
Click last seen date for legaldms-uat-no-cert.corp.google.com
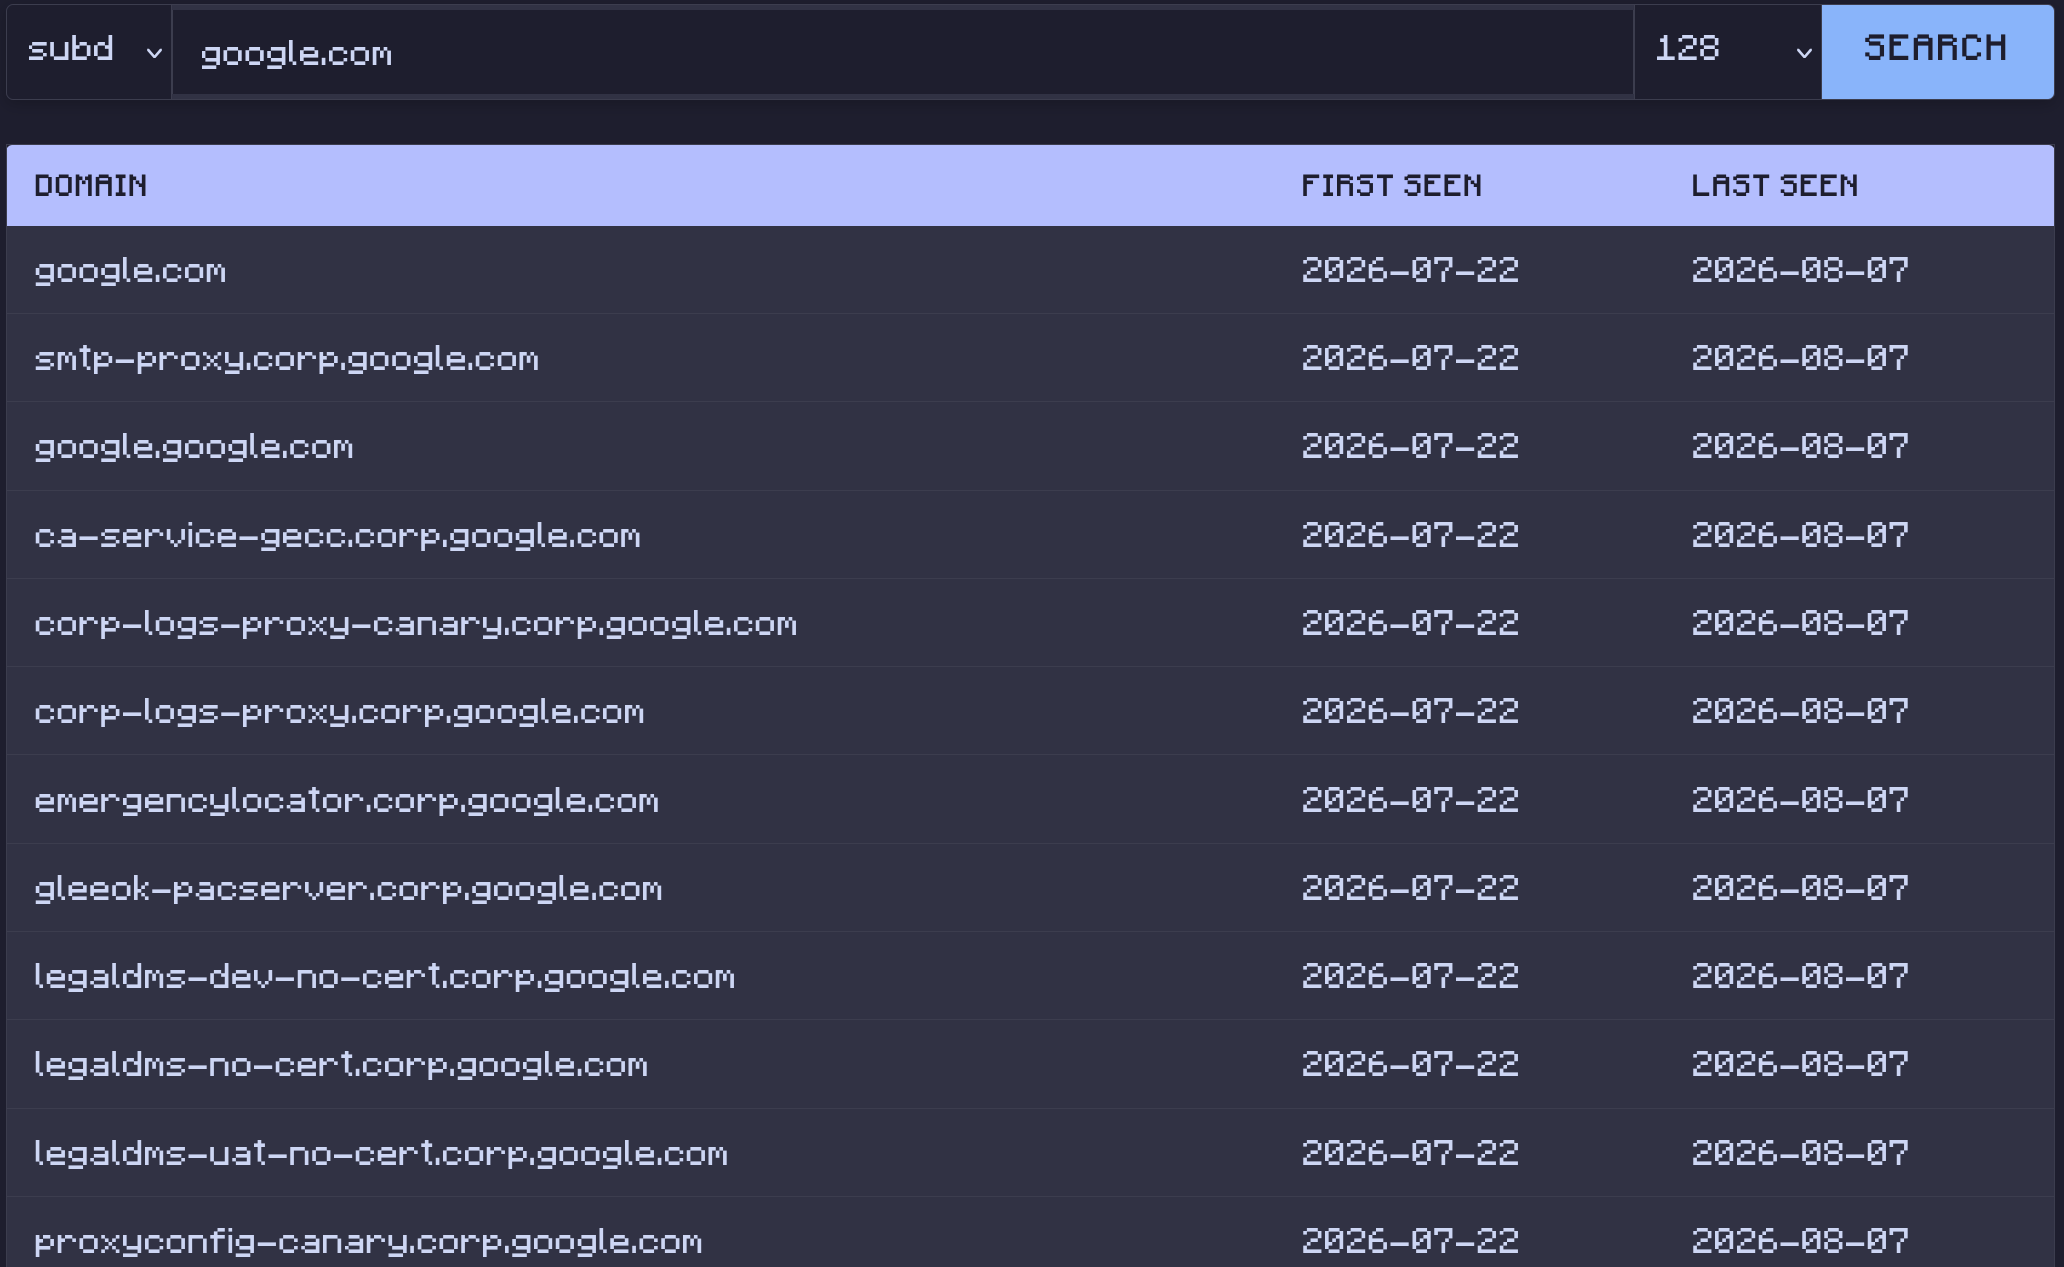point(1800,1154)
